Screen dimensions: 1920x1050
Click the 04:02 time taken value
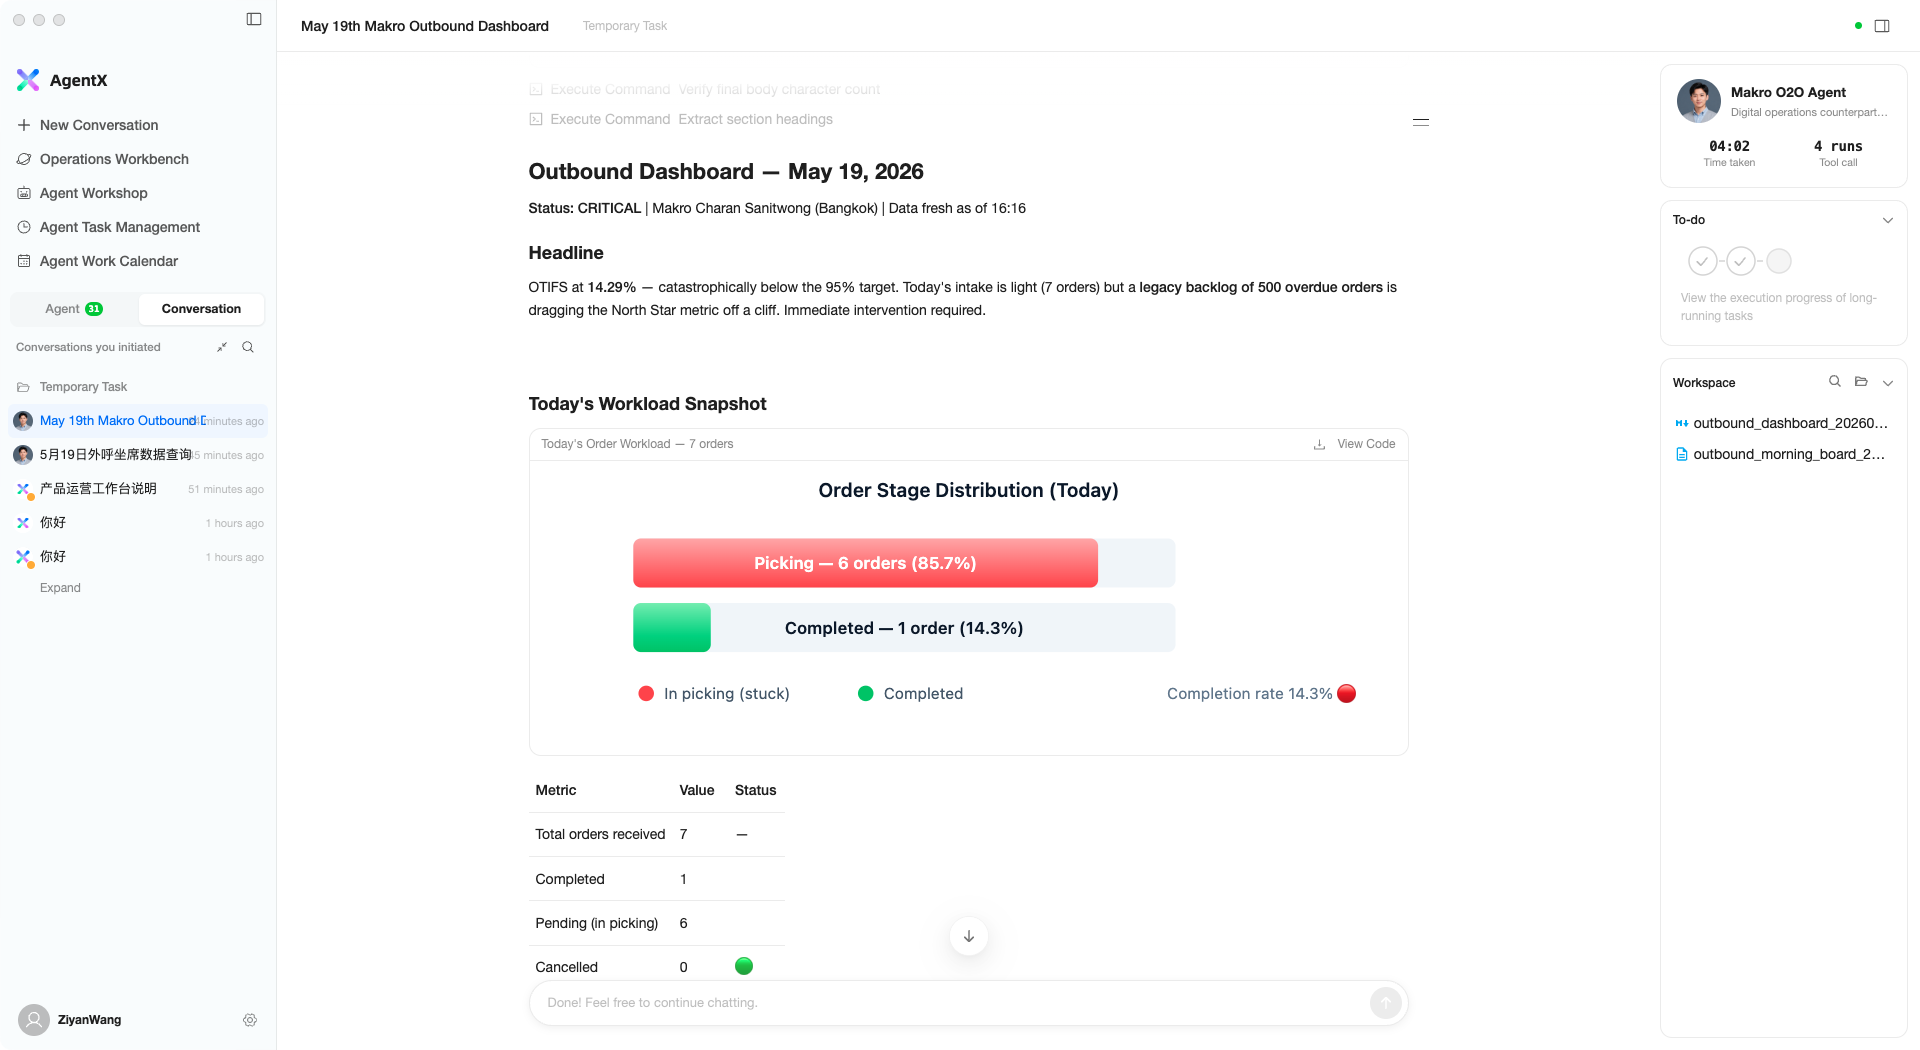pyautogui.click(x=1729, y=146)
